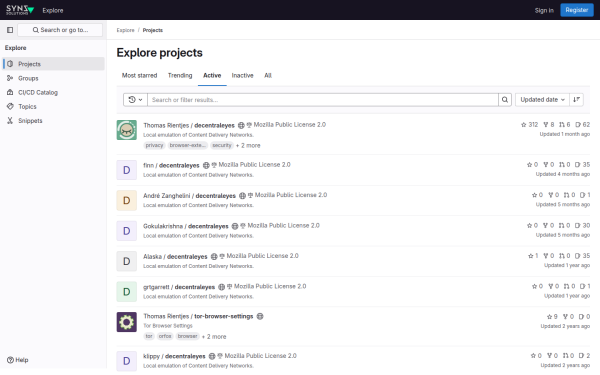600x375 pixels.
Task: Open Topics in the sidebar
Action: (54, 106)
